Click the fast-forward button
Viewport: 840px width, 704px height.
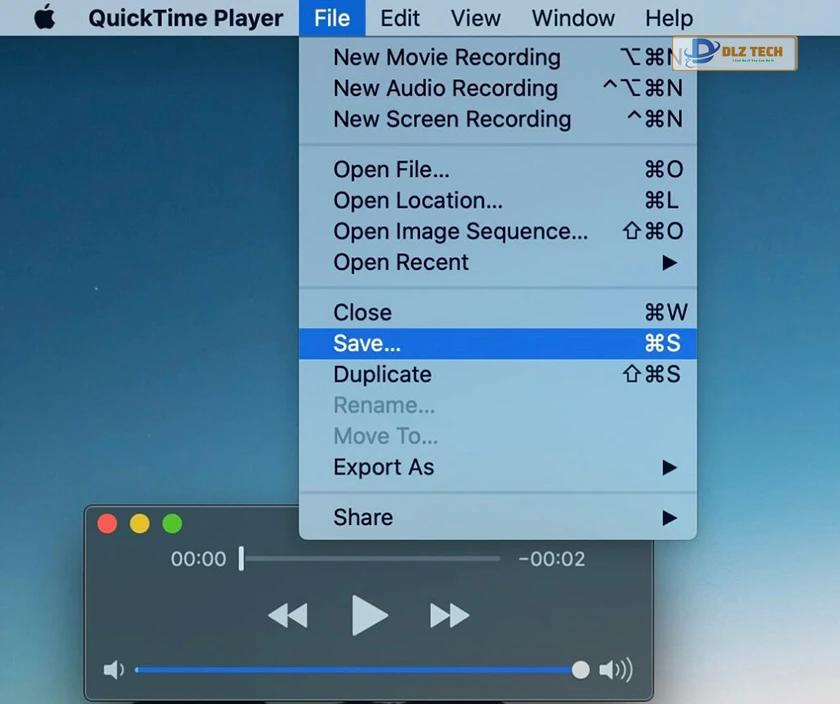tap(450, 615)
